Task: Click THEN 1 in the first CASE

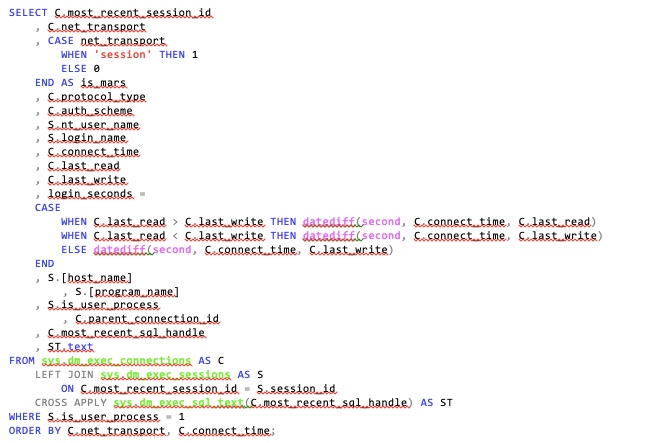Action: tap(179, 54)
